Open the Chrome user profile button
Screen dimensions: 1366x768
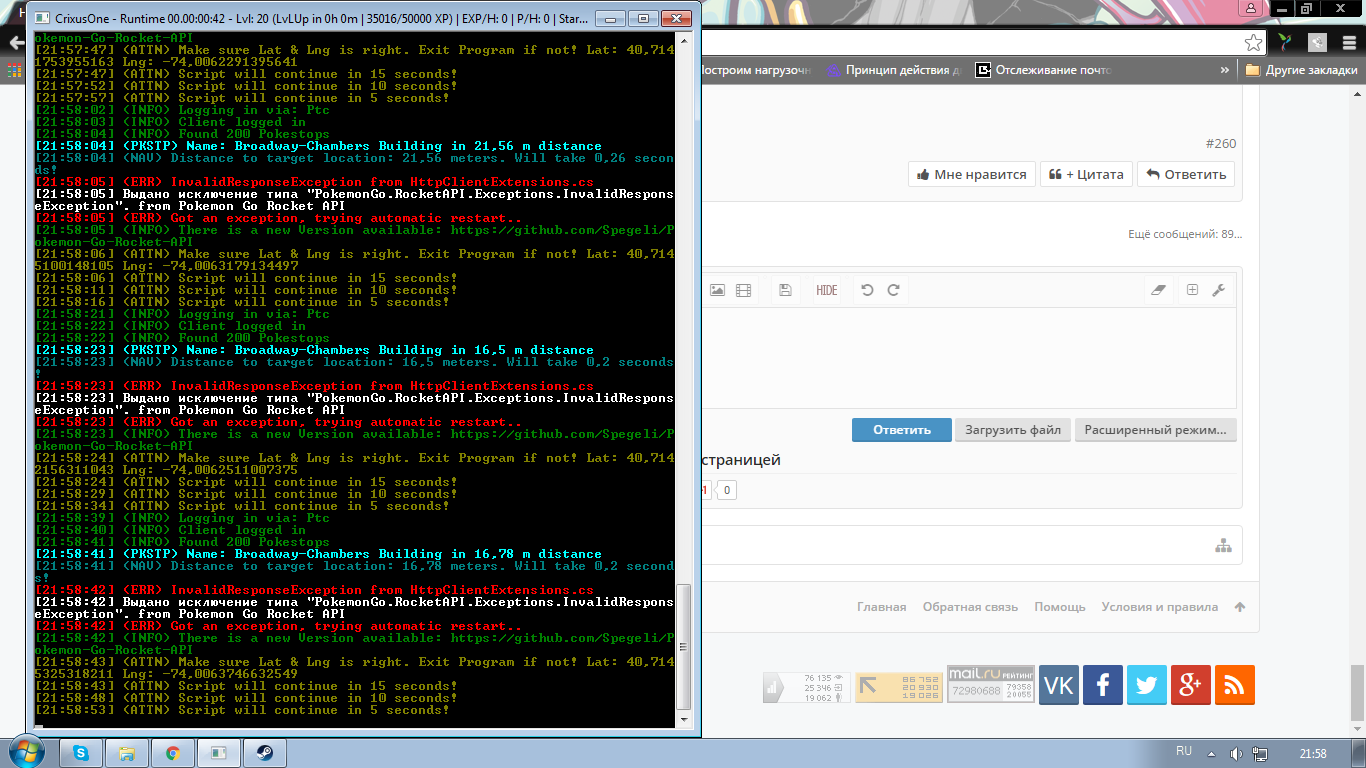click(1249, 8)
